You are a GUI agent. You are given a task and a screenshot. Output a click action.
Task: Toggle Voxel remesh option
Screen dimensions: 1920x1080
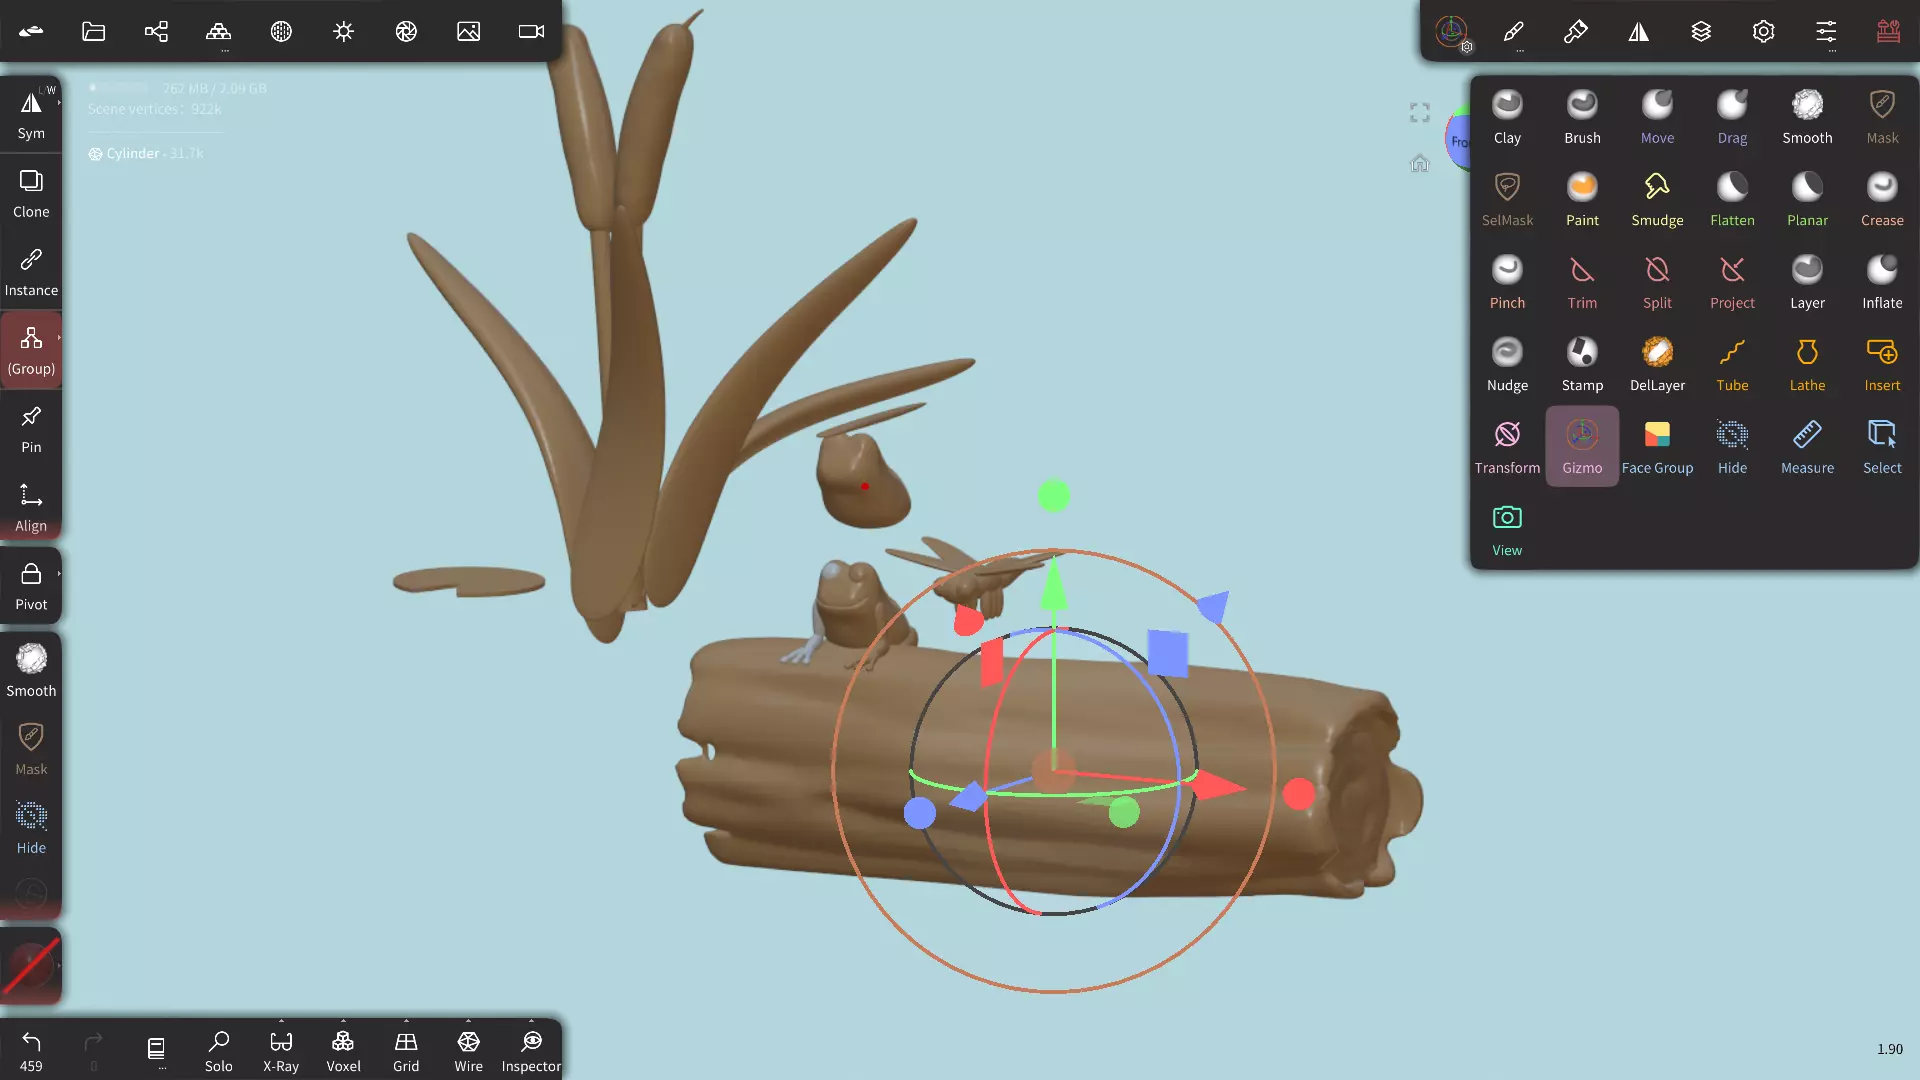[x=343, y=1050]
